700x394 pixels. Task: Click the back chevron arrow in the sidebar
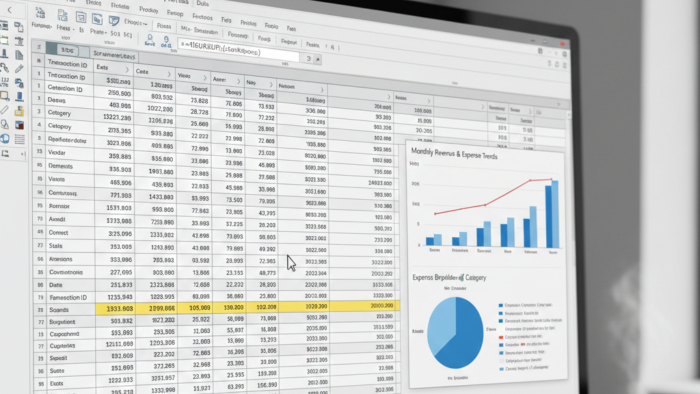coord(10,9)
